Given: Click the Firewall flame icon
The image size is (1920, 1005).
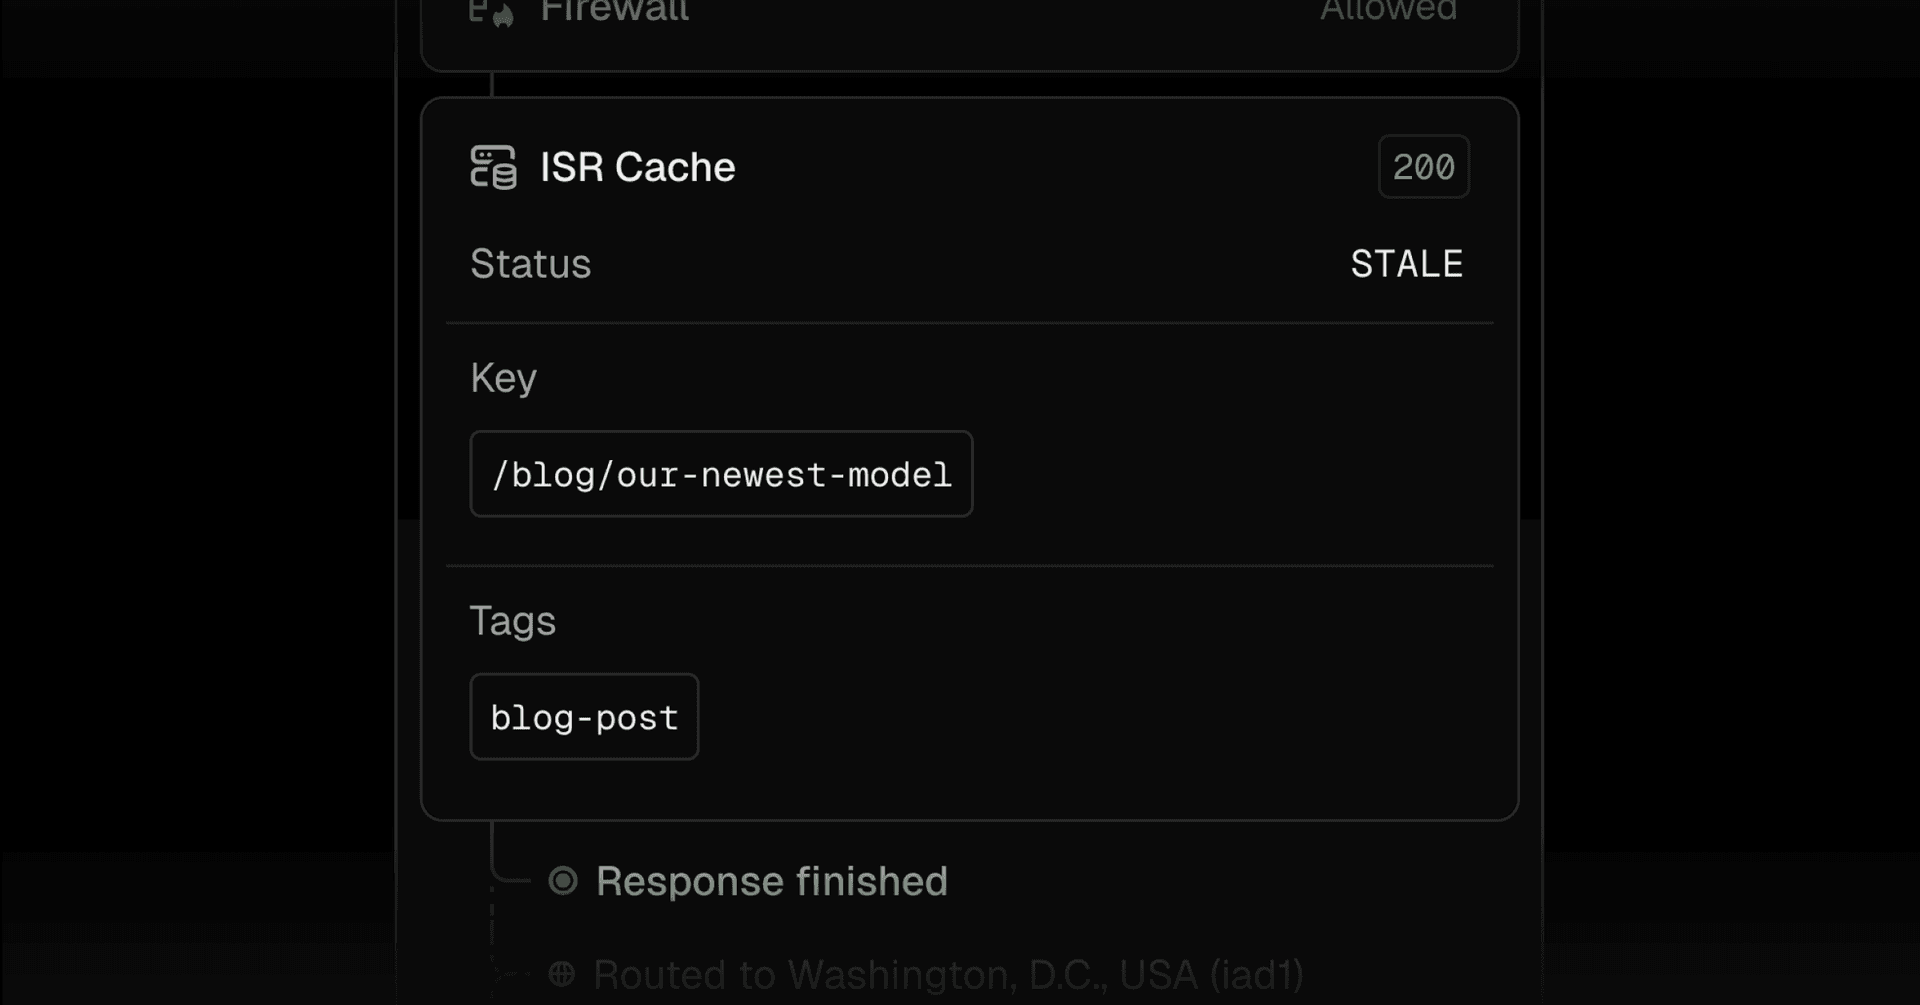Looking at the screenshot, I should click(492, 12).
